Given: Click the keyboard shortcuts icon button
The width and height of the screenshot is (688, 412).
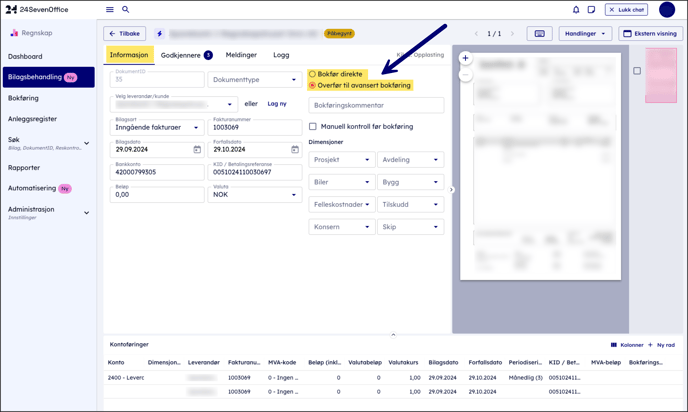Looking at the screenshot, I should [539, 34].
